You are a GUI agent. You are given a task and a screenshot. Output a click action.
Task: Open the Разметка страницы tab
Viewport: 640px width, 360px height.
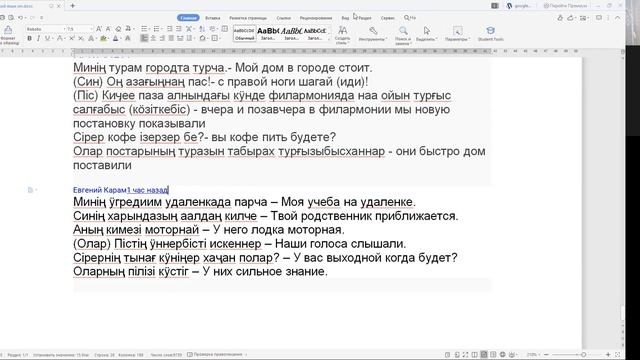(x=248, y=18)
